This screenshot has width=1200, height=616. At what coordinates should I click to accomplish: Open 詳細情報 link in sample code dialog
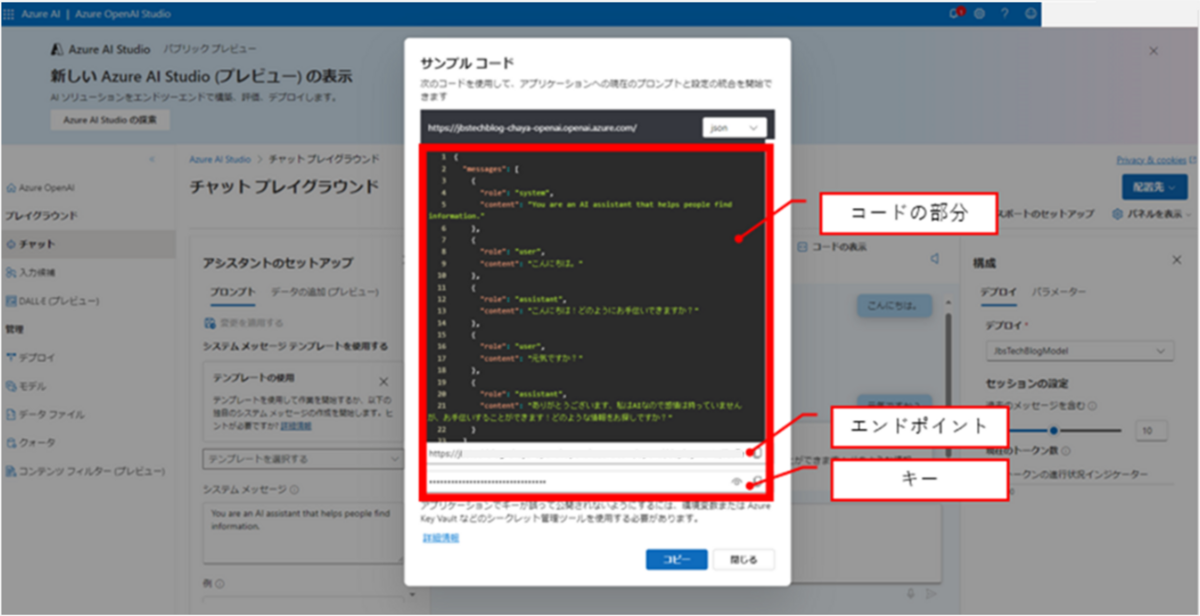tap(440, 538)
